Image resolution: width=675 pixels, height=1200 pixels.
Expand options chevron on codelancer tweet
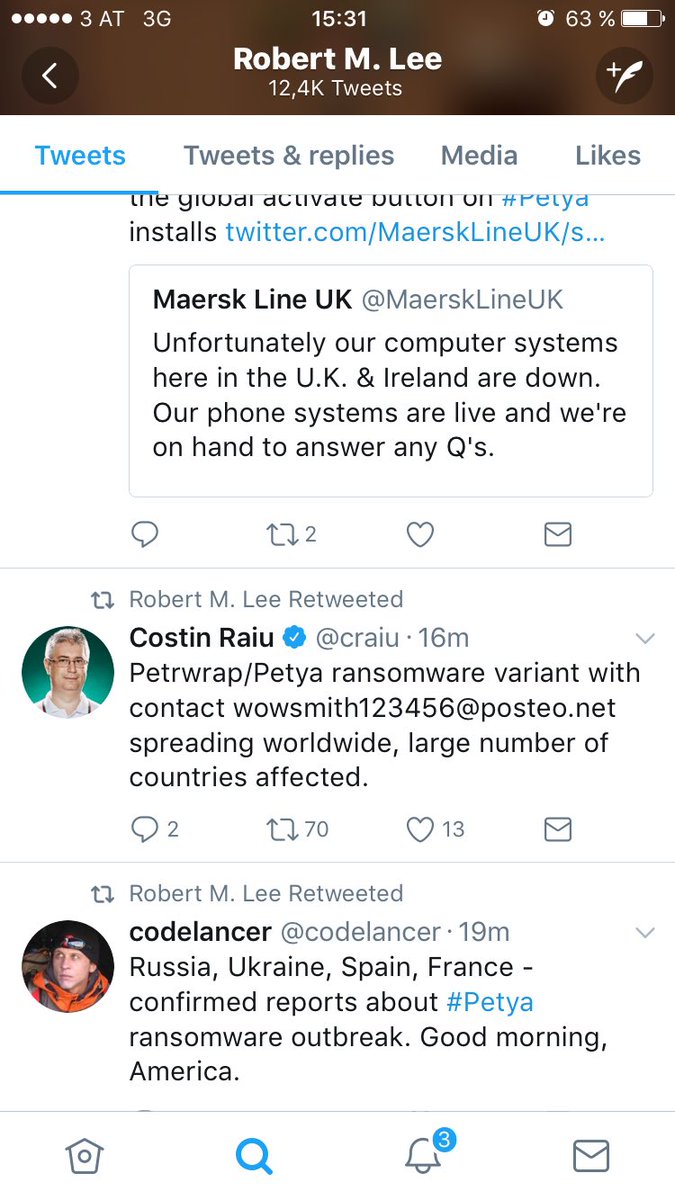point(645,932)
